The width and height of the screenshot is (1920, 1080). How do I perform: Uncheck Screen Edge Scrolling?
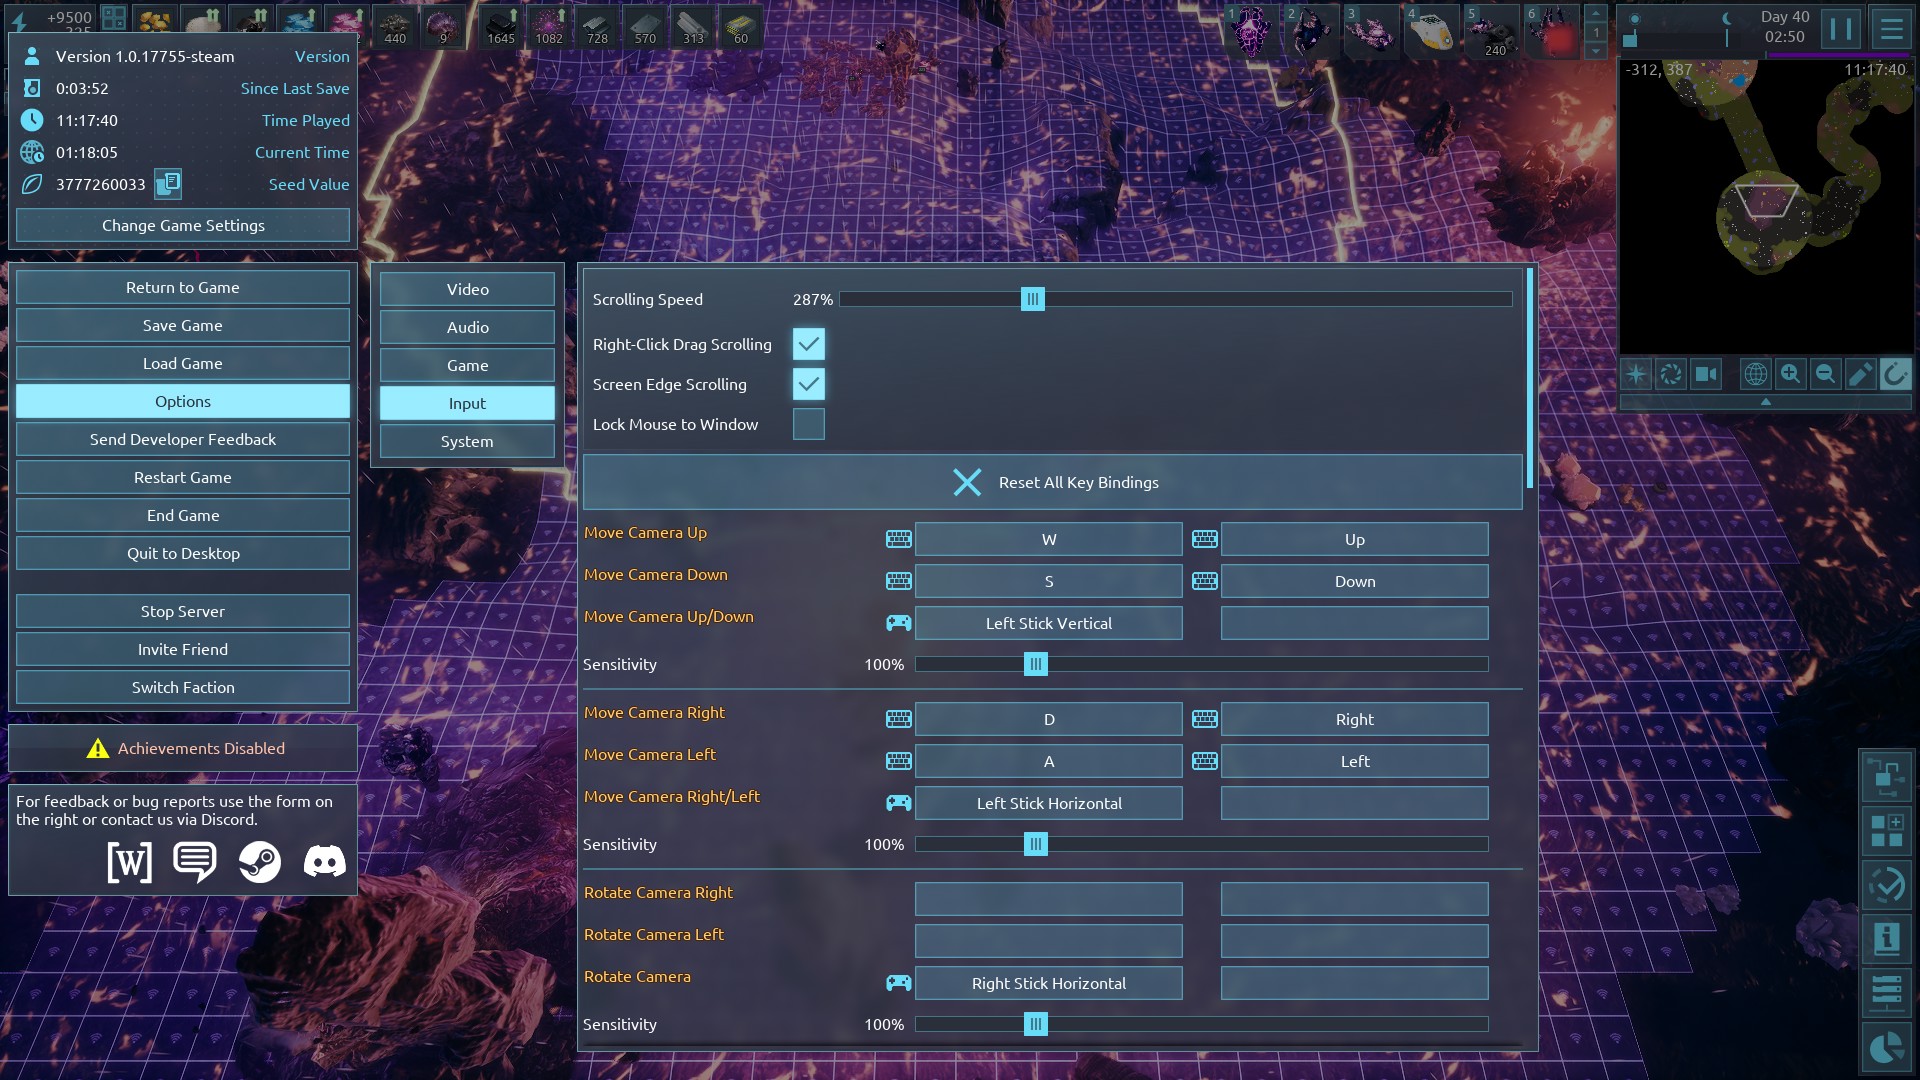pos(808,384)
